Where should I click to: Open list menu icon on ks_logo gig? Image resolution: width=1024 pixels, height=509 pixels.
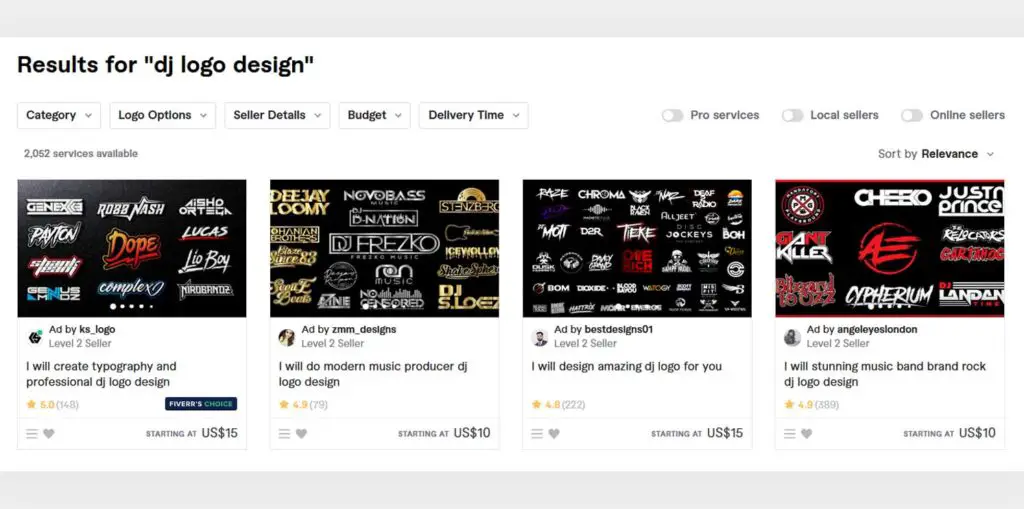coord(32,433)
